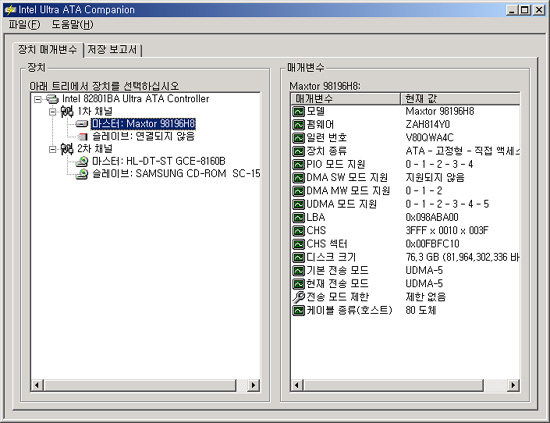Select 마스터: Maxtor 98196H8 in the tree
Screen dimensions: 550x423
click(x=143, y=124)
